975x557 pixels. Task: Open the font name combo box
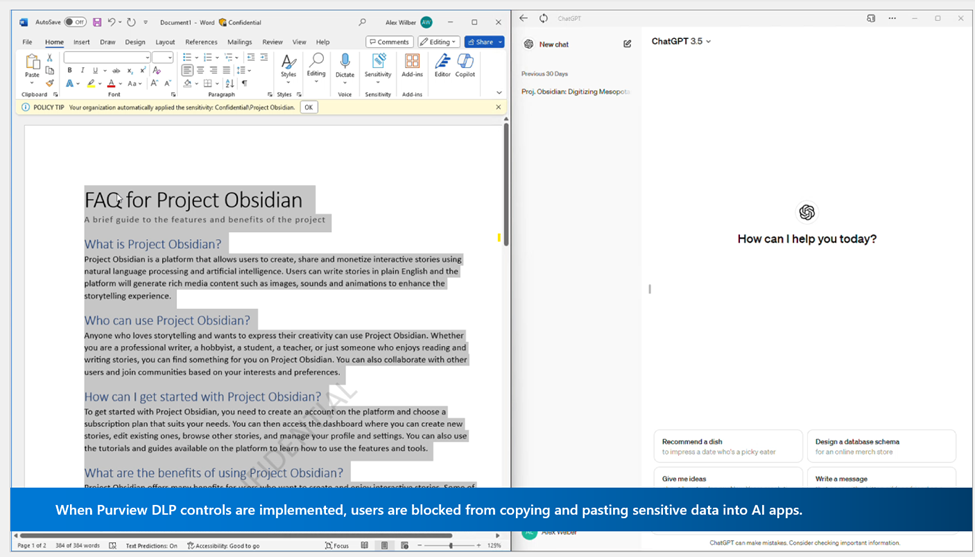107,57
